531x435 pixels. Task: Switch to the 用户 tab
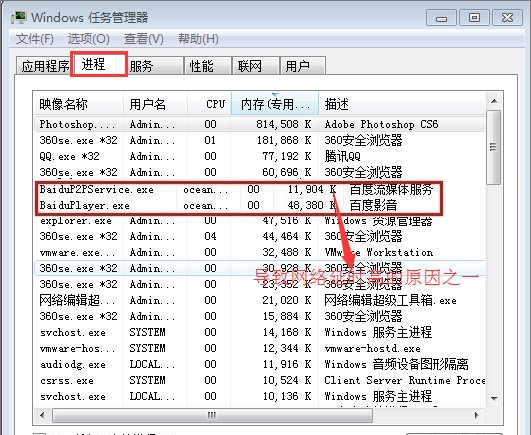[x=303, y=66]
